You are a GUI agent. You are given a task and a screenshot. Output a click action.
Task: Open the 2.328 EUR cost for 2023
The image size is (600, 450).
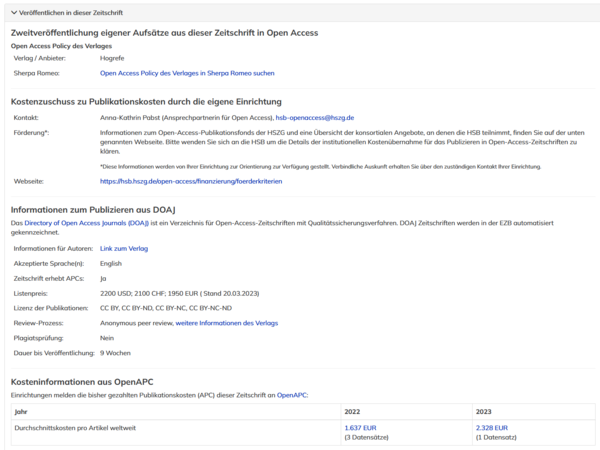point(491,427)
